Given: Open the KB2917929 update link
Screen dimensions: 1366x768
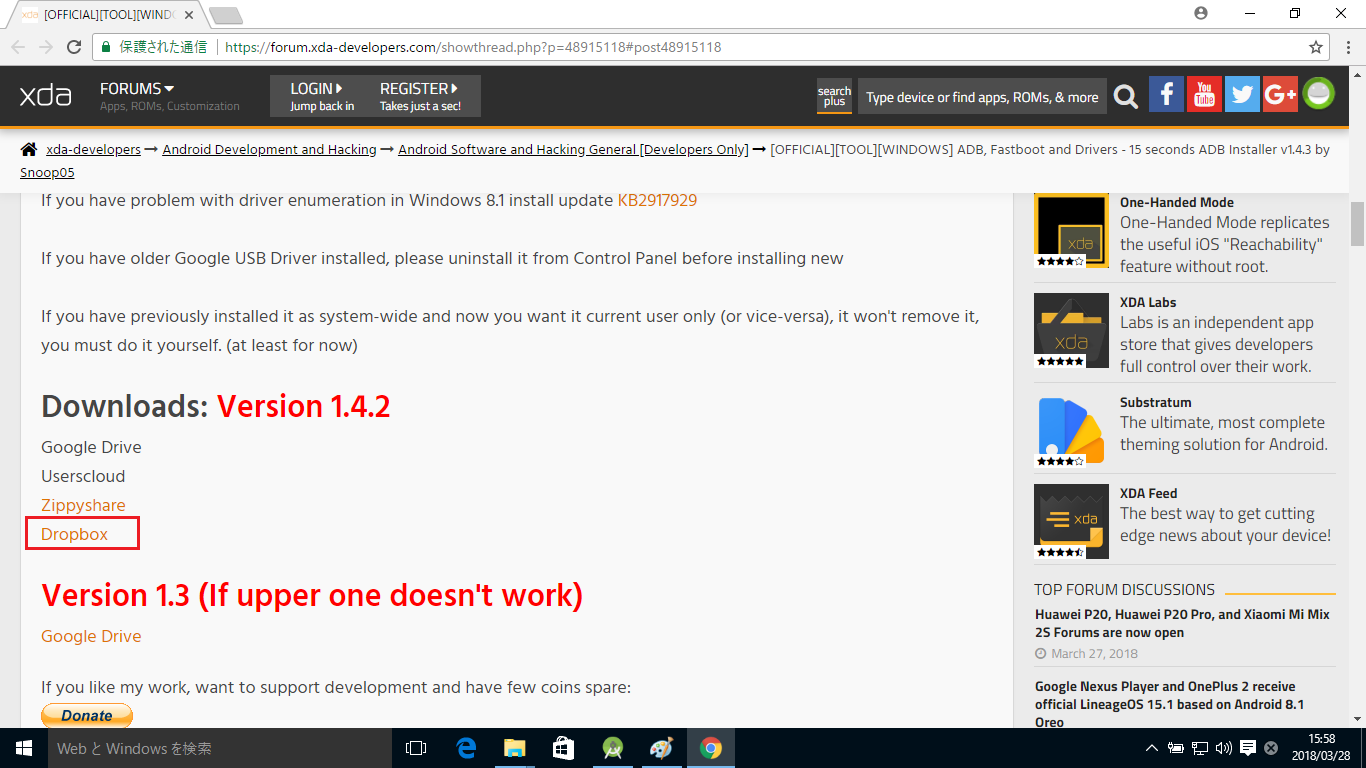Looking at the screenshot, I should 657,200.
